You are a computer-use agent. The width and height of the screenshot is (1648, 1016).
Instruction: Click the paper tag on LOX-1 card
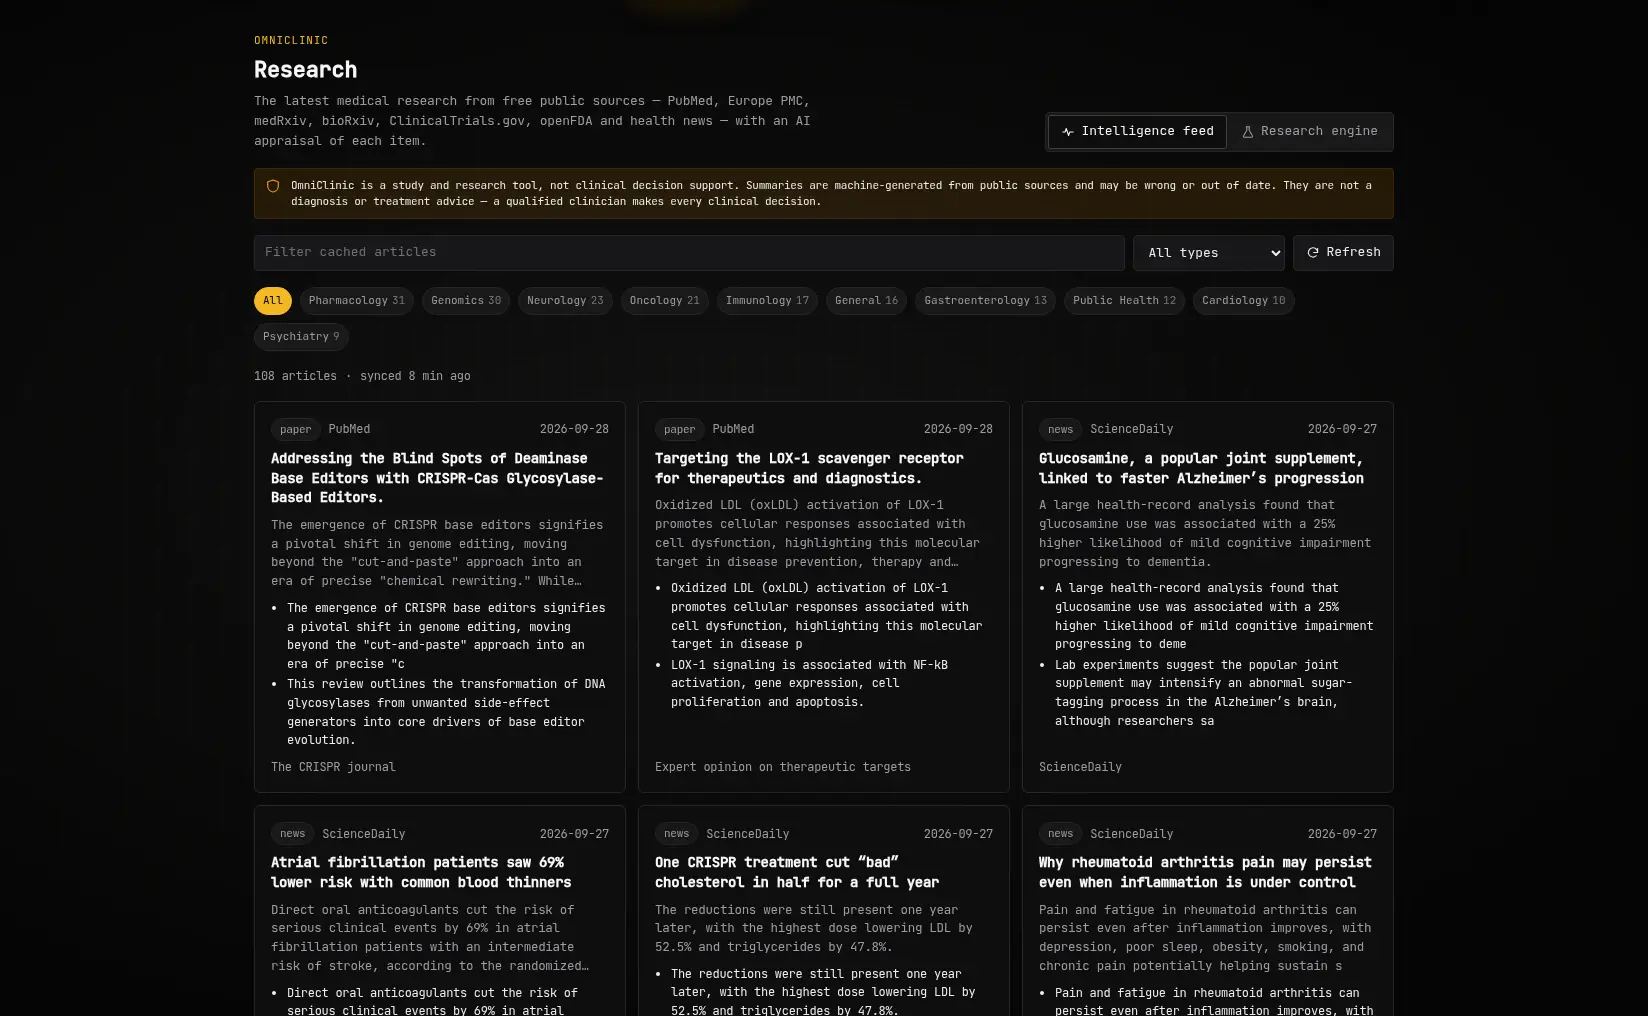679,430
